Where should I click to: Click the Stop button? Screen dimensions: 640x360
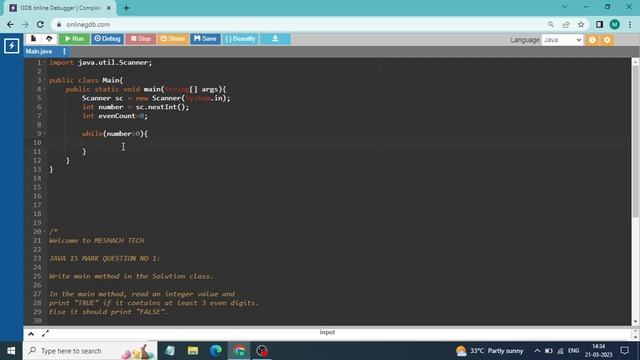pos(141,39)
